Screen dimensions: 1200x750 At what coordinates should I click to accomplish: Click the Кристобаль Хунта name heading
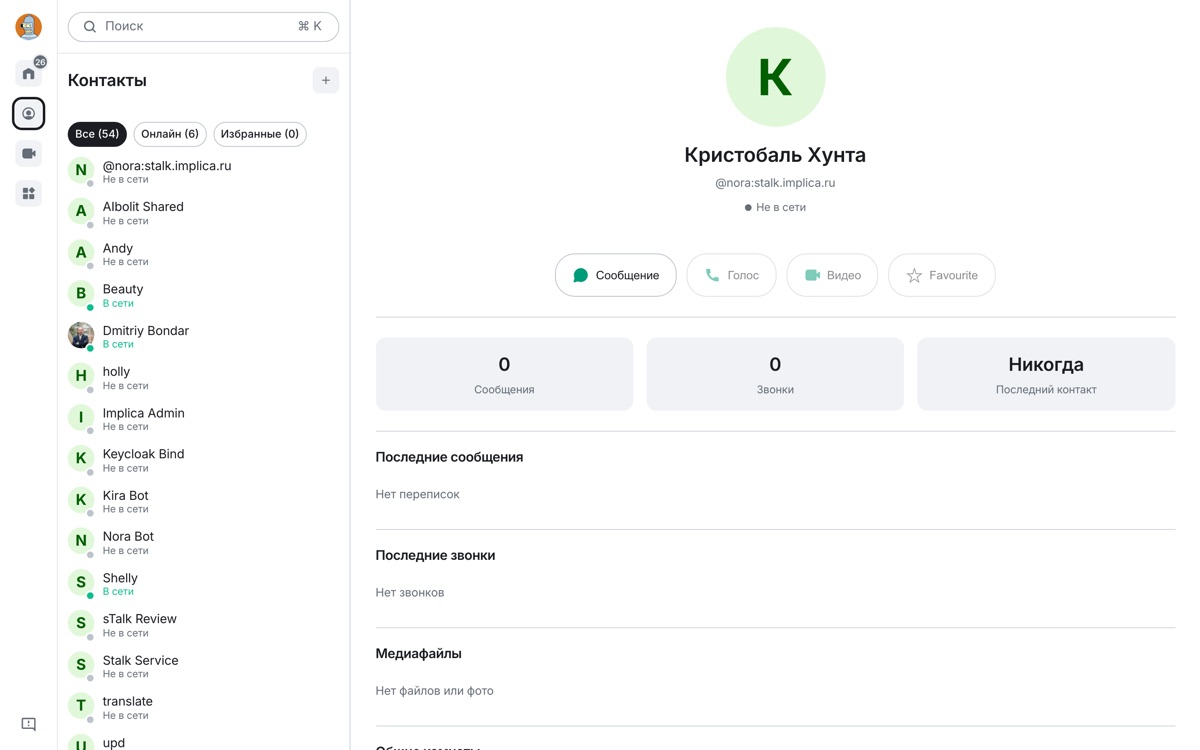(x=775, y=155)
